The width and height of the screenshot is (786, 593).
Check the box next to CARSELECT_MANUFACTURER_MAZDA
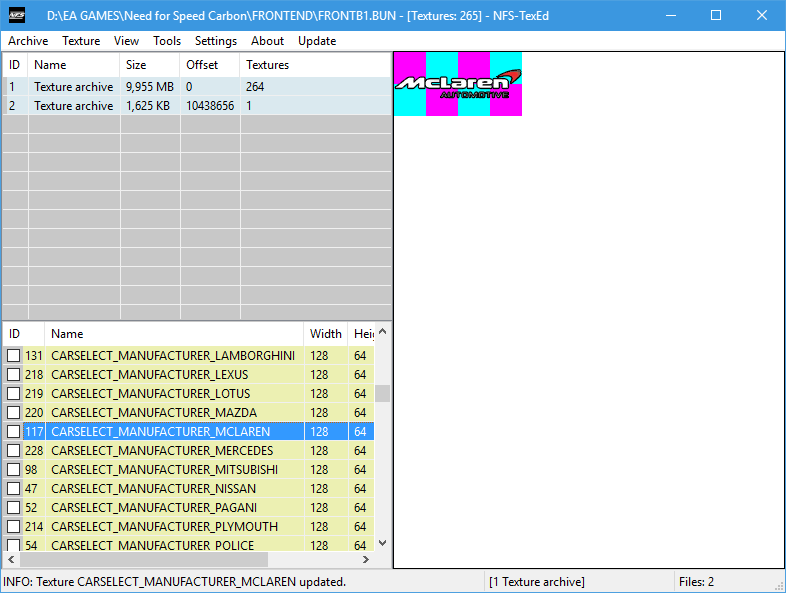coord(14,413)
